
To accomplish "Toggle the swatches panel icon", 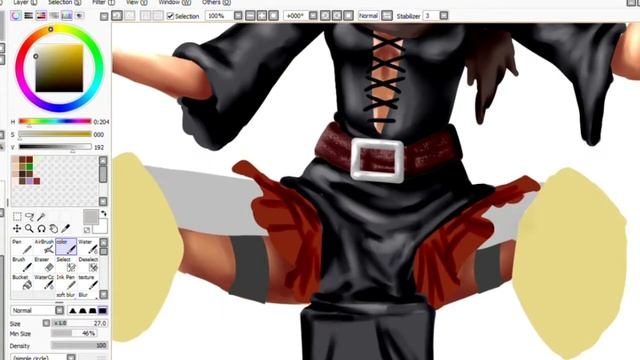I will tap(67, 16).
